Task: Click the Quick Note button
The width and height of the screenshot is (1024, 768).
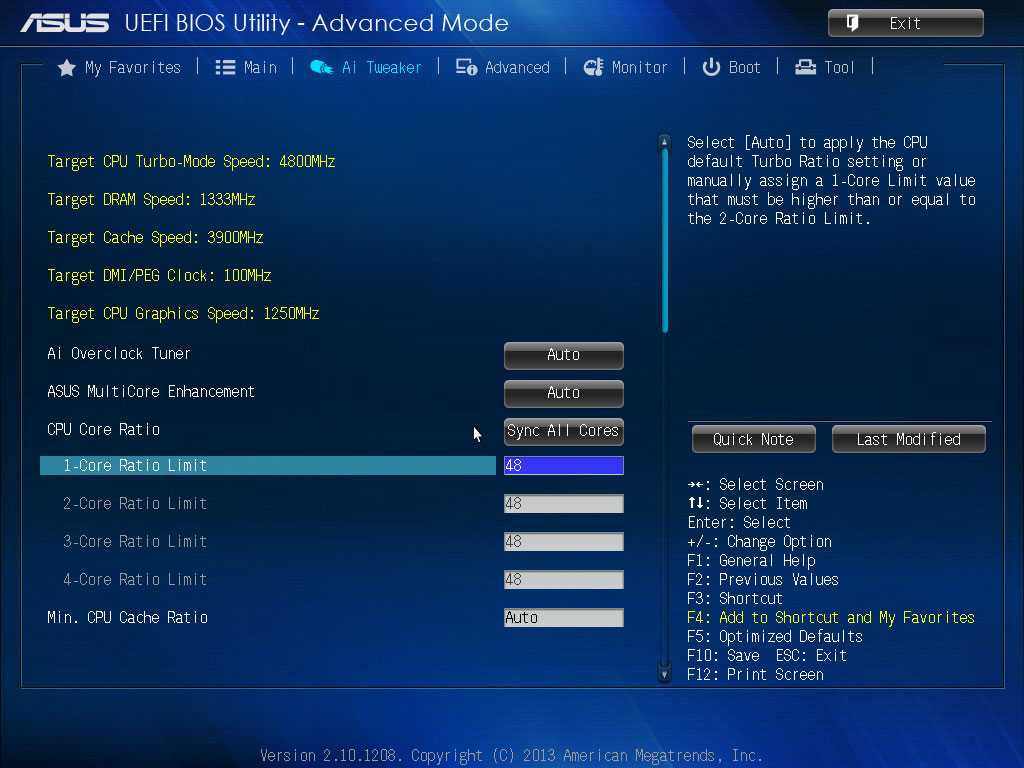Action: (754, 440)
